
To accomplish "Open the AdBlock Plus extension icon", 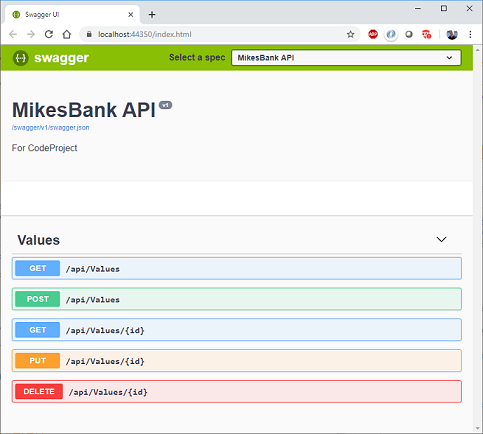I will coord(373,34).
